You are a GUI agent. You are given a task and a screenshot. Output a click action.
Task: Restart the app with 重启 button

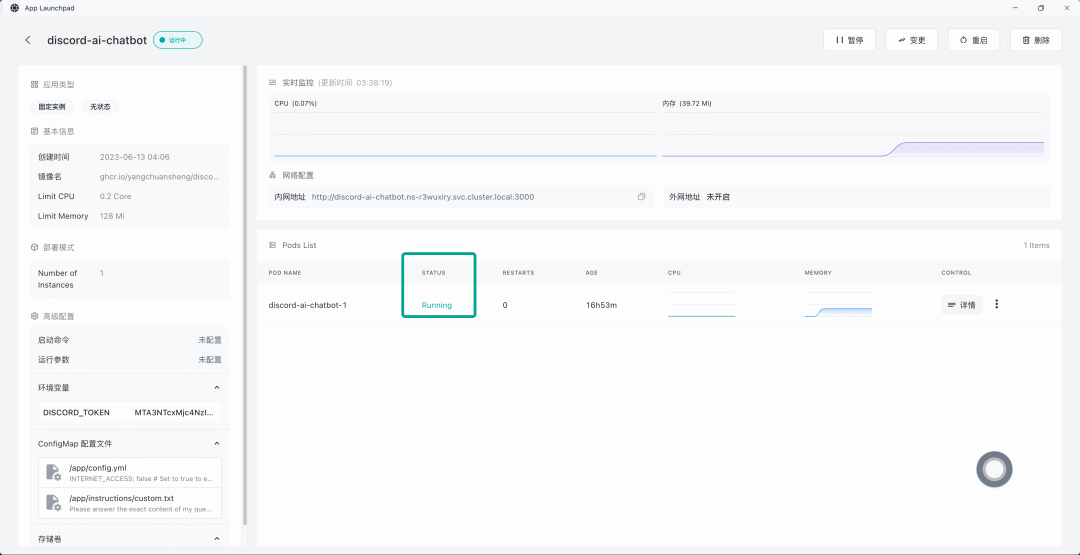[x=974, y=40]
